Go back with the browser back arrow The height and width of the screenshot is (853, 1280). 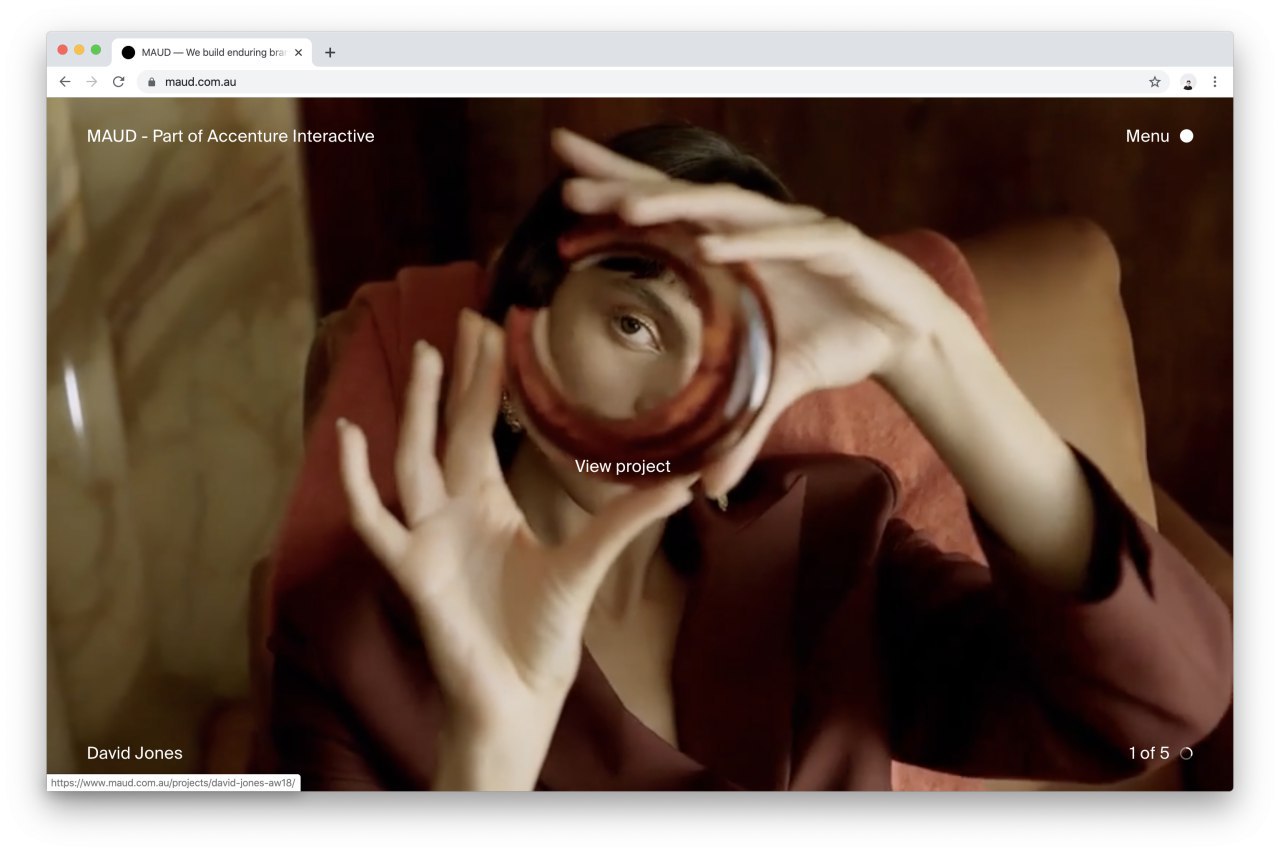[65, 82]
